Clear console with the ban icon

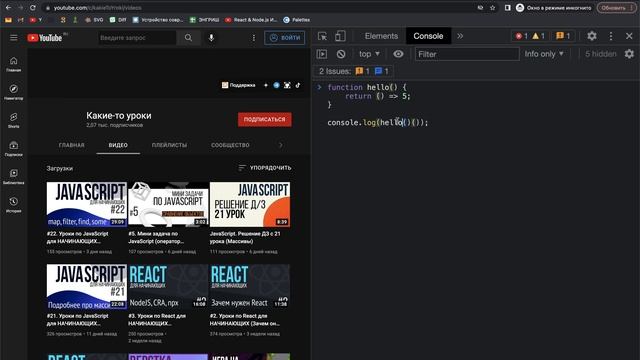pyautogui.click(x=341, y=54)
